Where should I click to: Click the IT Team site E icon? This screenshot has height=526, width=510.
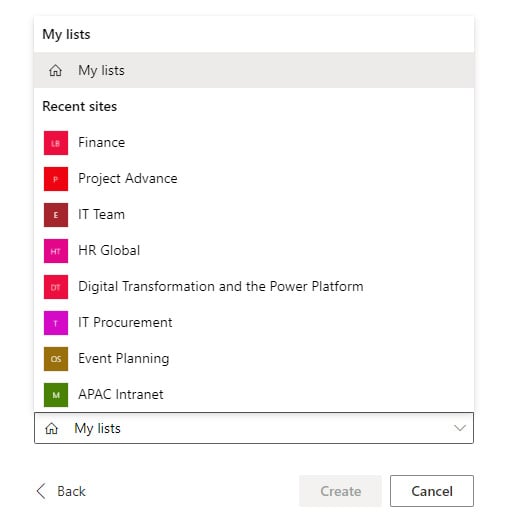56,215
